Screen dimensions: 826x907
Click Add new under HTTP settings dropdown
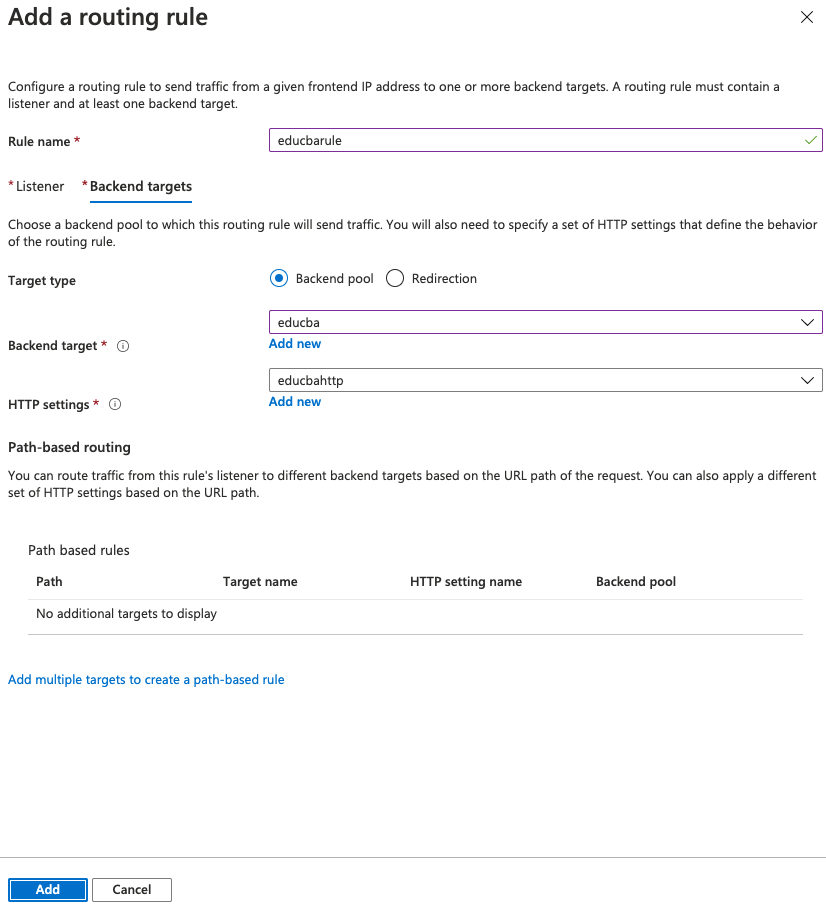(x=295, y=402)
